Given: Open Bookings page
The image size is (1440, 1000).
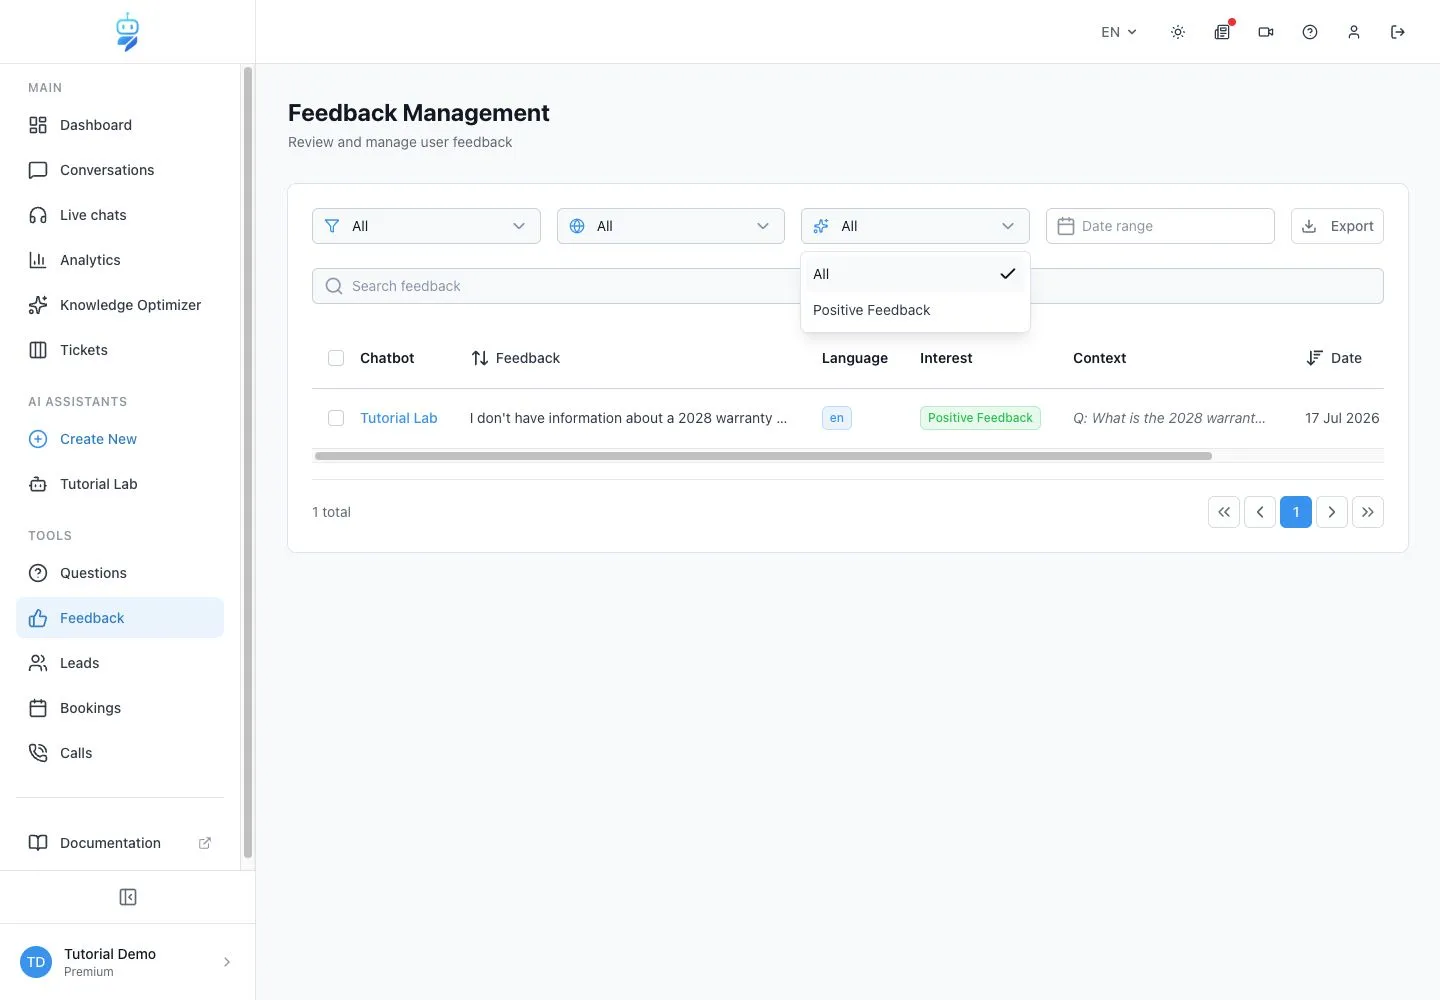Looking at the screenshot, I should point(120,708).
